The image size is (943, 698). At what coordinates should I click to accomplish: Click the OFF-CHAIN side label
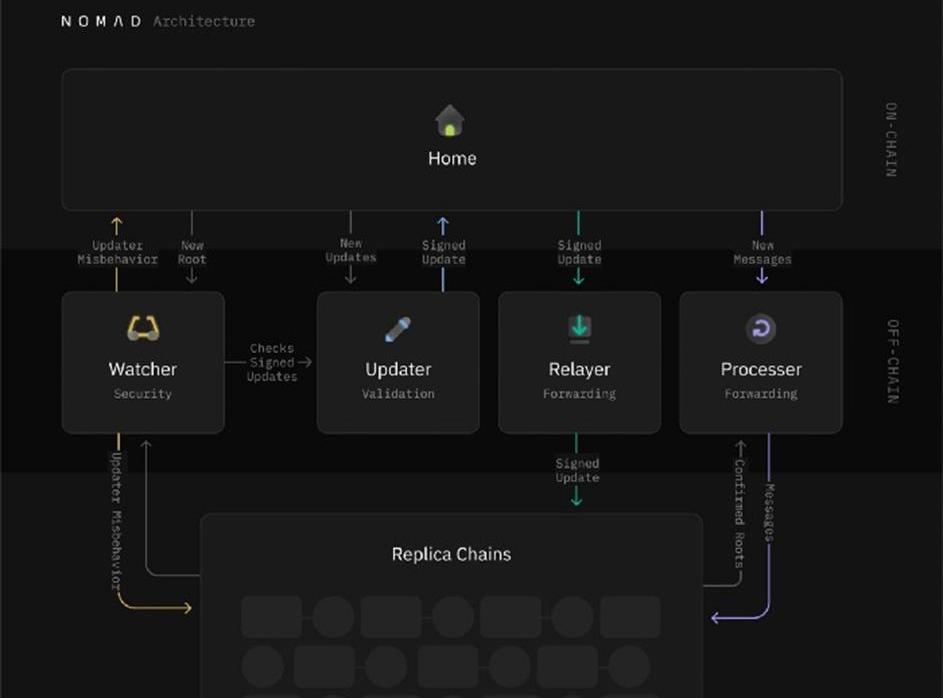coord(893,361)
